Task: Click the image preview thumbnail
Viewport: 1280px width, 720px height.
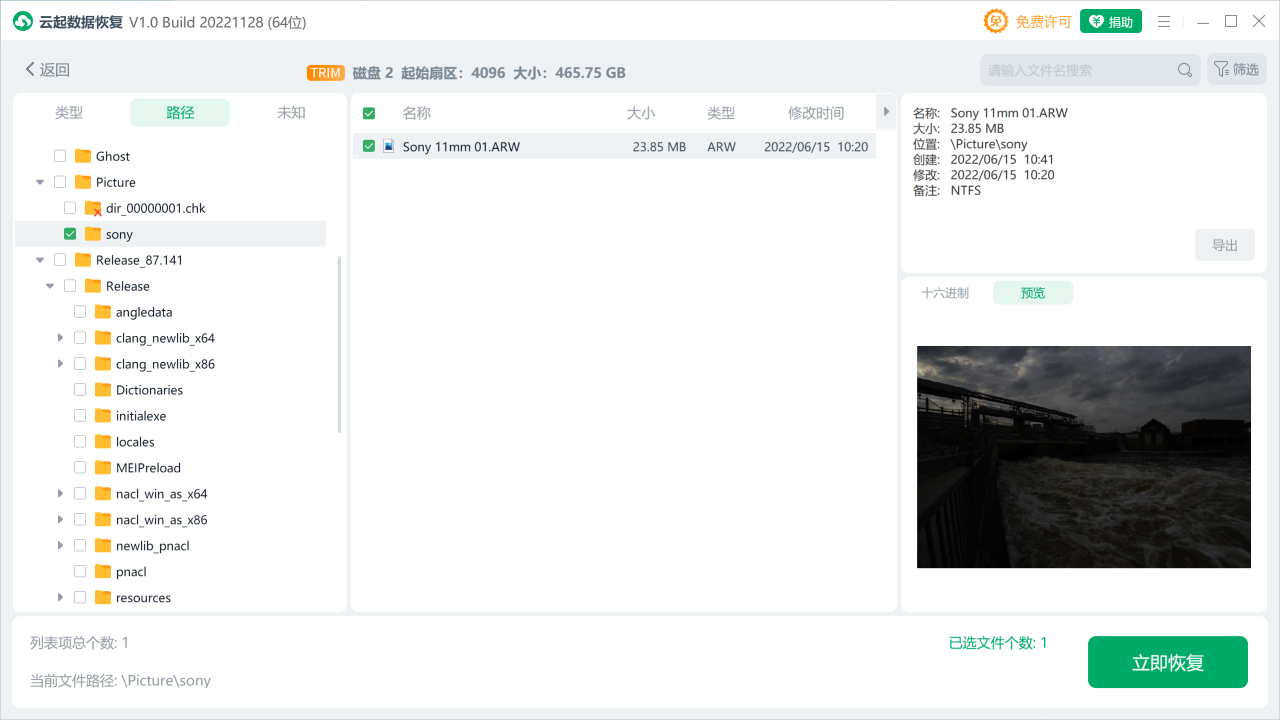Action: 1083,457
